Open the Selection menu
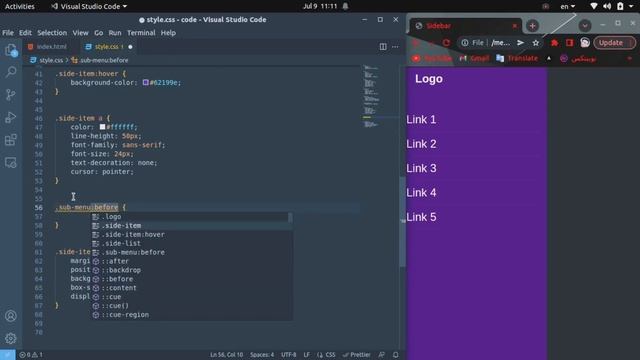 pos(52,33)
